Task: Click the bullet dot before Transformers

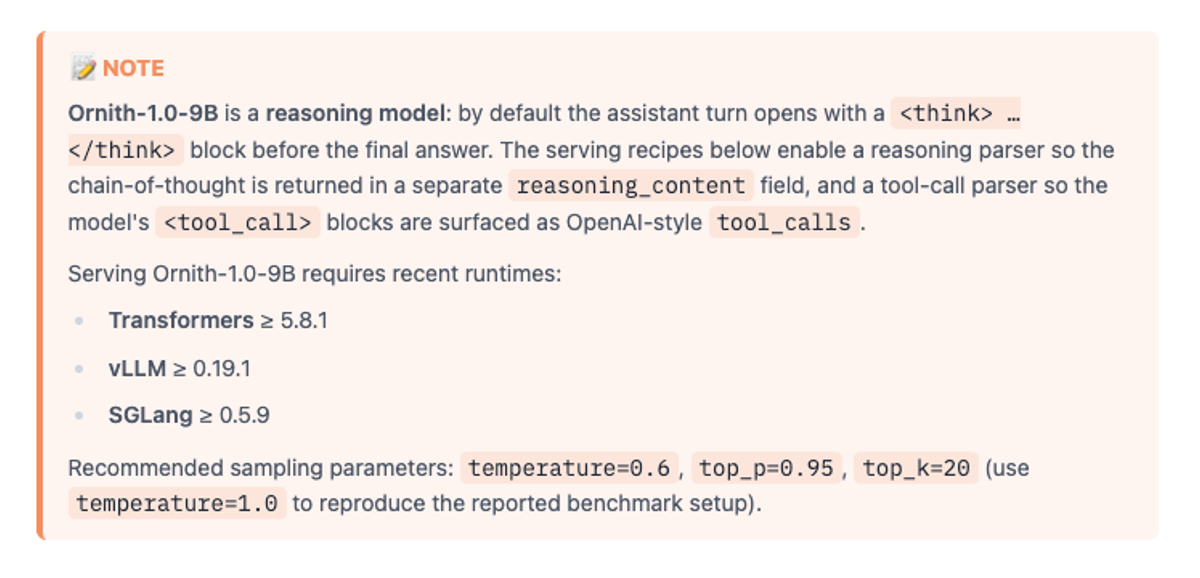Action: pyautogui.click(x=78, y=321)
